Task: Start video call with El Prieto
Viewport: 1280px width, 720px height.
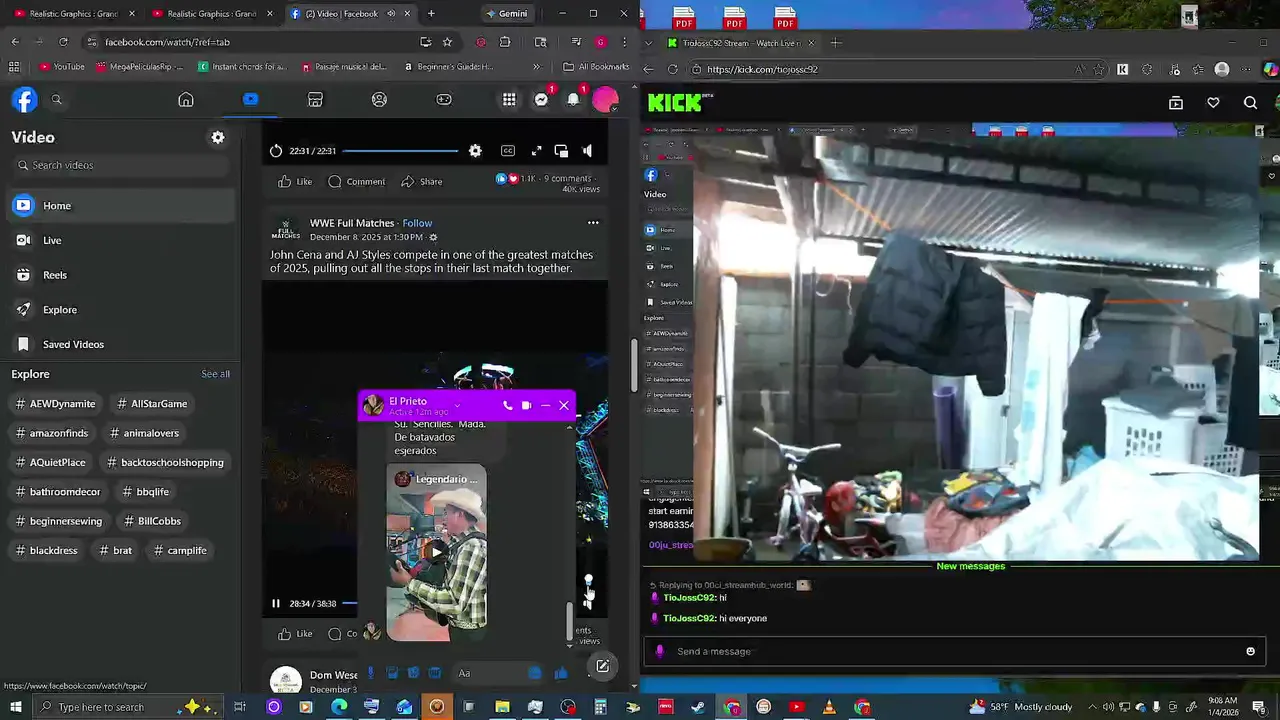Action: pyautogui.click(x=526, y=405)
